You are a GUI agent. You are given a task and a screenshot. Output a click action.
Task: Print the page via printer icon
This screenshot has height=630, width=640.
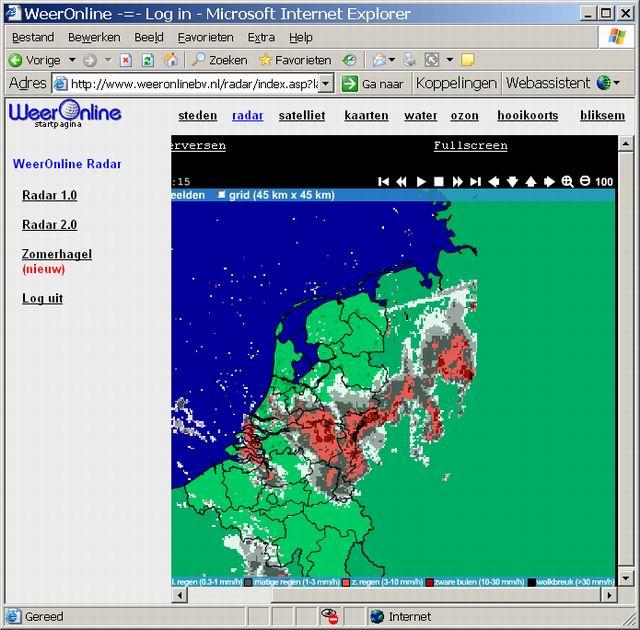[x=409, y=60]
